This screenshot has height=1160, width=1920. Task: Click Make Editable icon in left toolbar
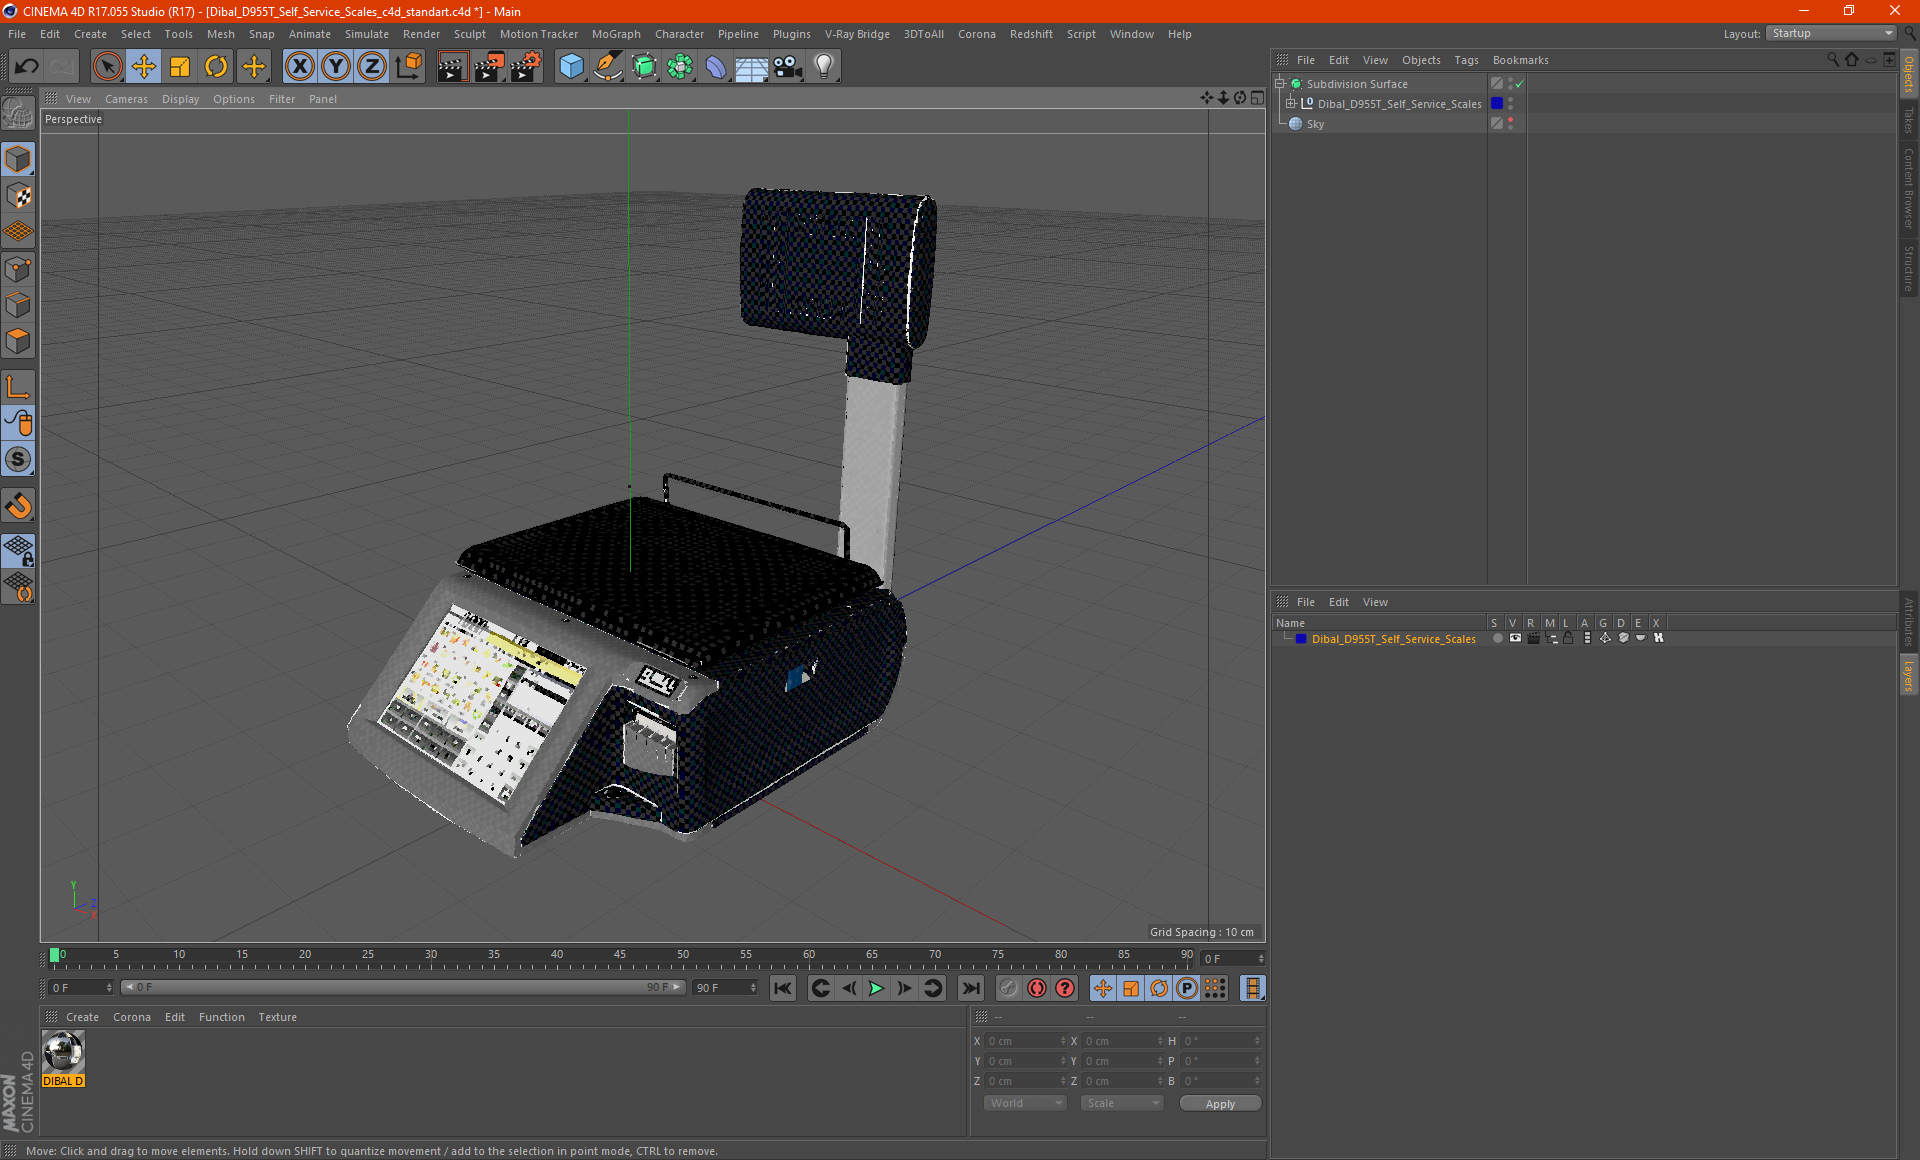pyautogui.click(x=18, y=113)
